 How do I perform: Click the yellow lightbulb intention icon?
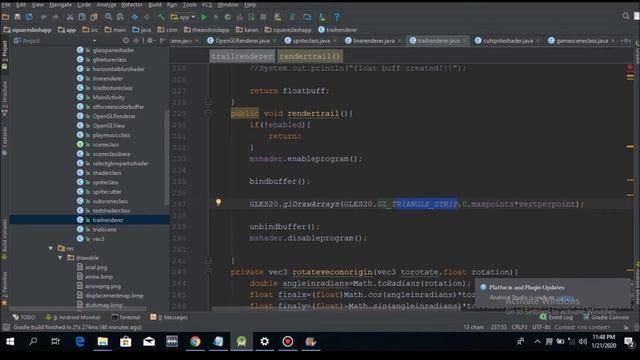pos(218,202)
